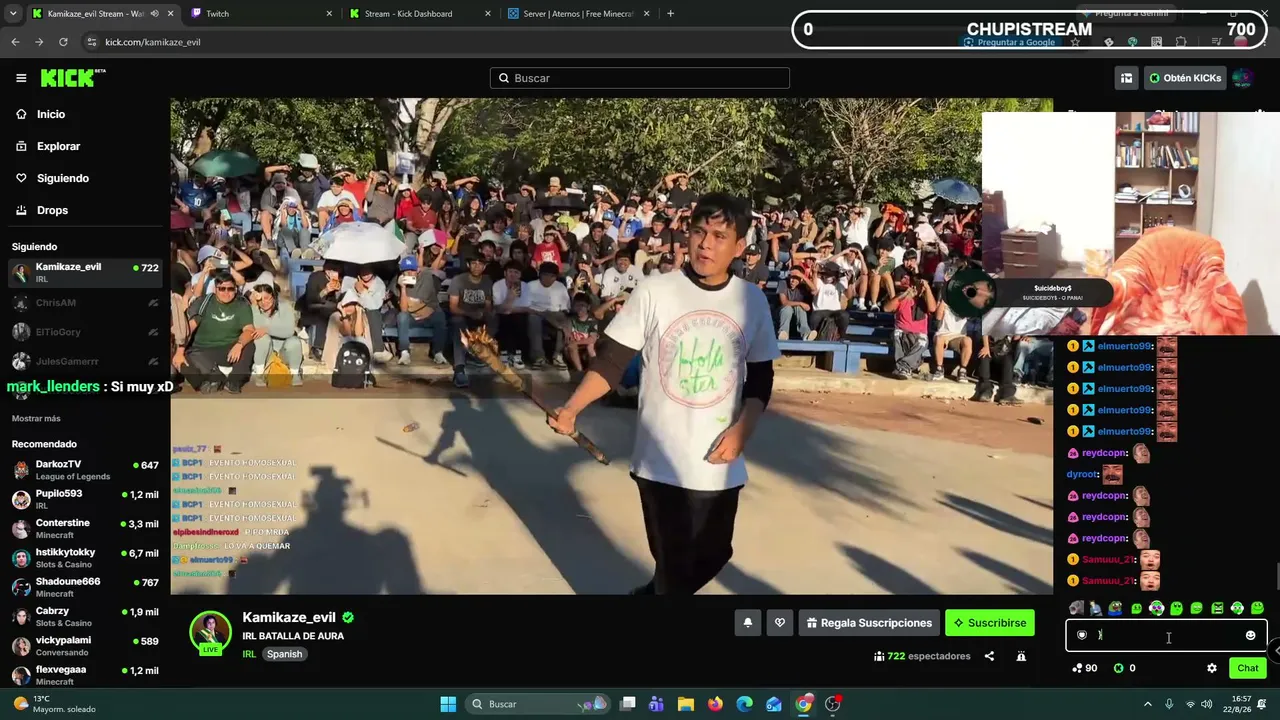The height and width of the screenshot is (720, 1280).
Task: Click the streamer's live avatar thumbnail
Action: point(211,633)
